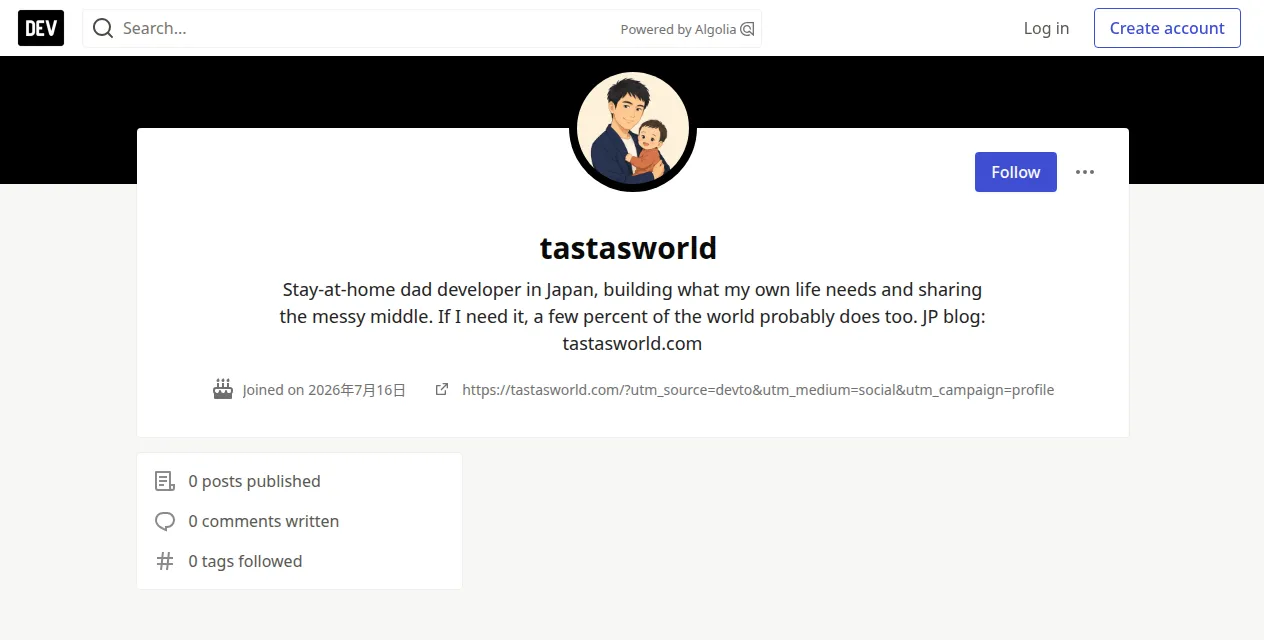
Task: Click the tastasworld profile avatar
Action: [633, 128]
